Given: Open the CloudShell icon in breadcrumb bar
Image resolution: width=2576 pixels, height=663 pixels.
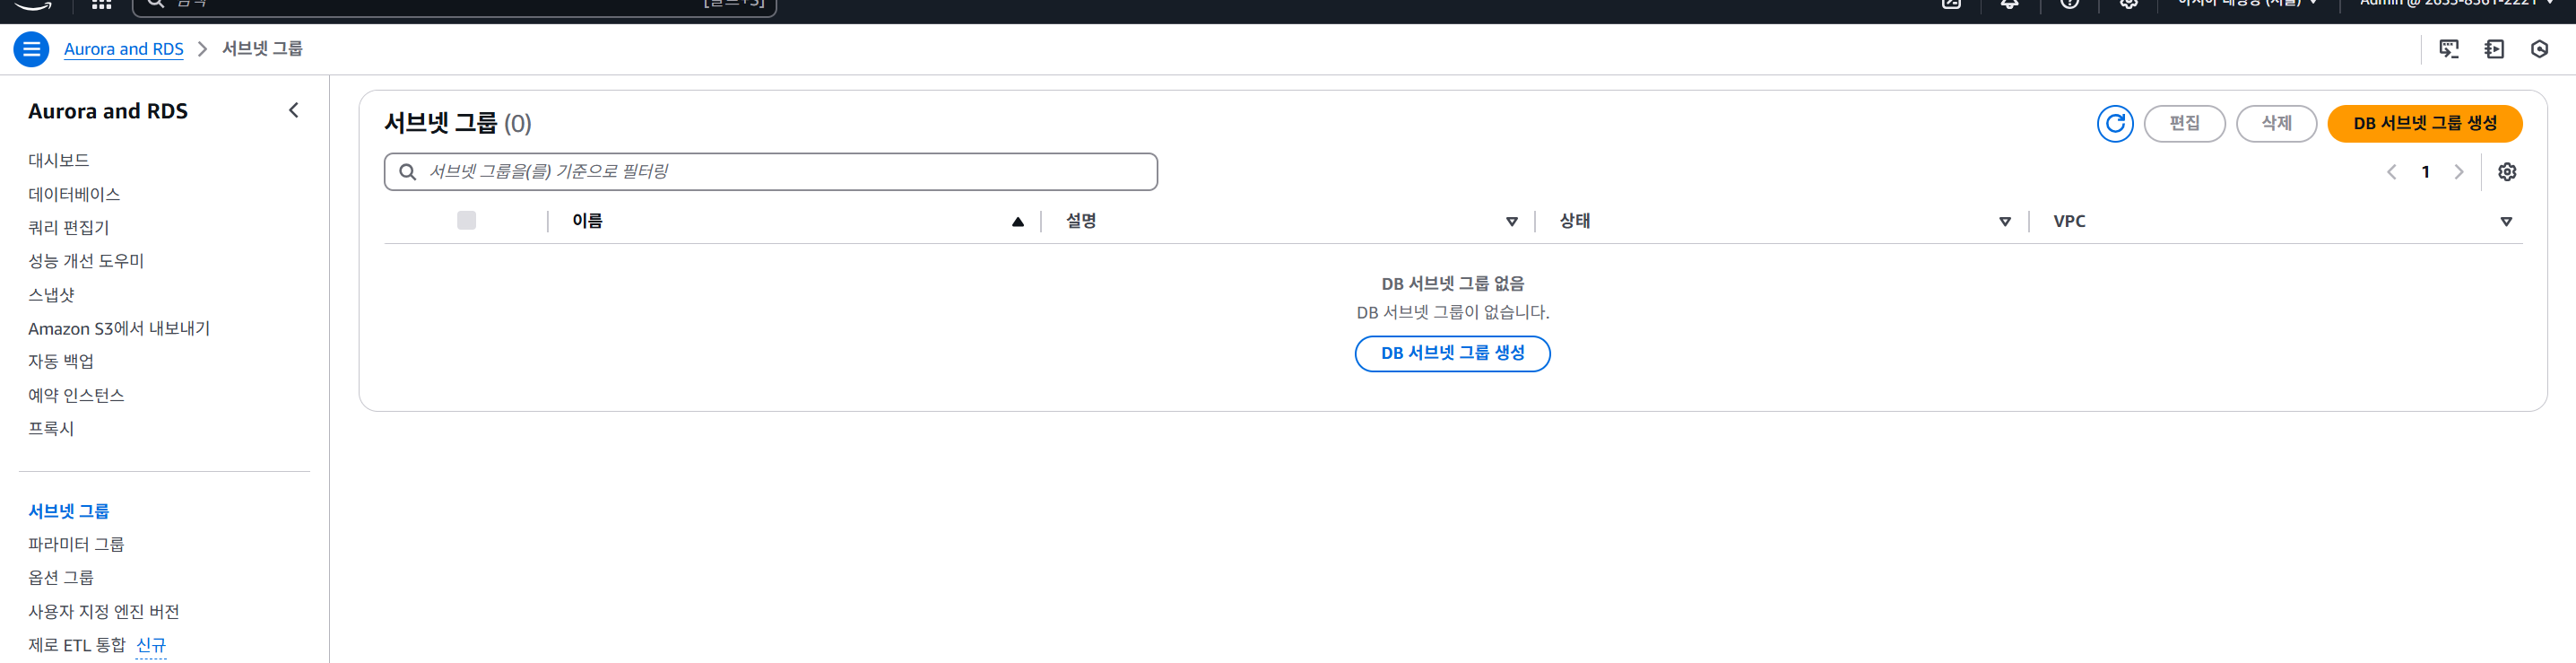Looking at the screenshot, I should coord(2449,49).
